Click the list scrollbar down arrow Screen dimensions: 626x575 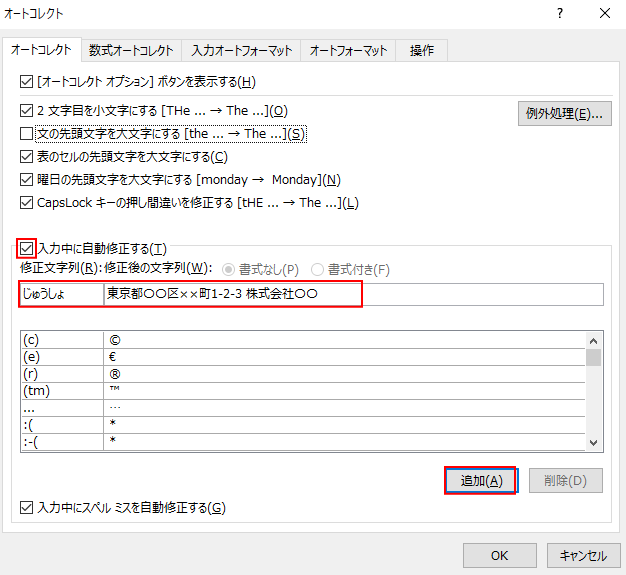[x=594, y=442]
